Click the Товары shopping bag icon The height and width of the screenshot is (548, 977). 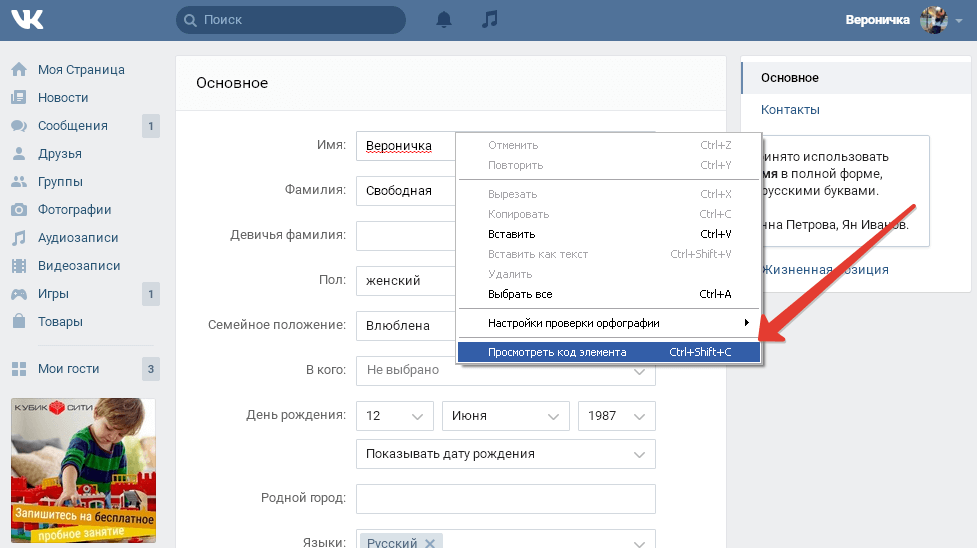coord(19,321)
